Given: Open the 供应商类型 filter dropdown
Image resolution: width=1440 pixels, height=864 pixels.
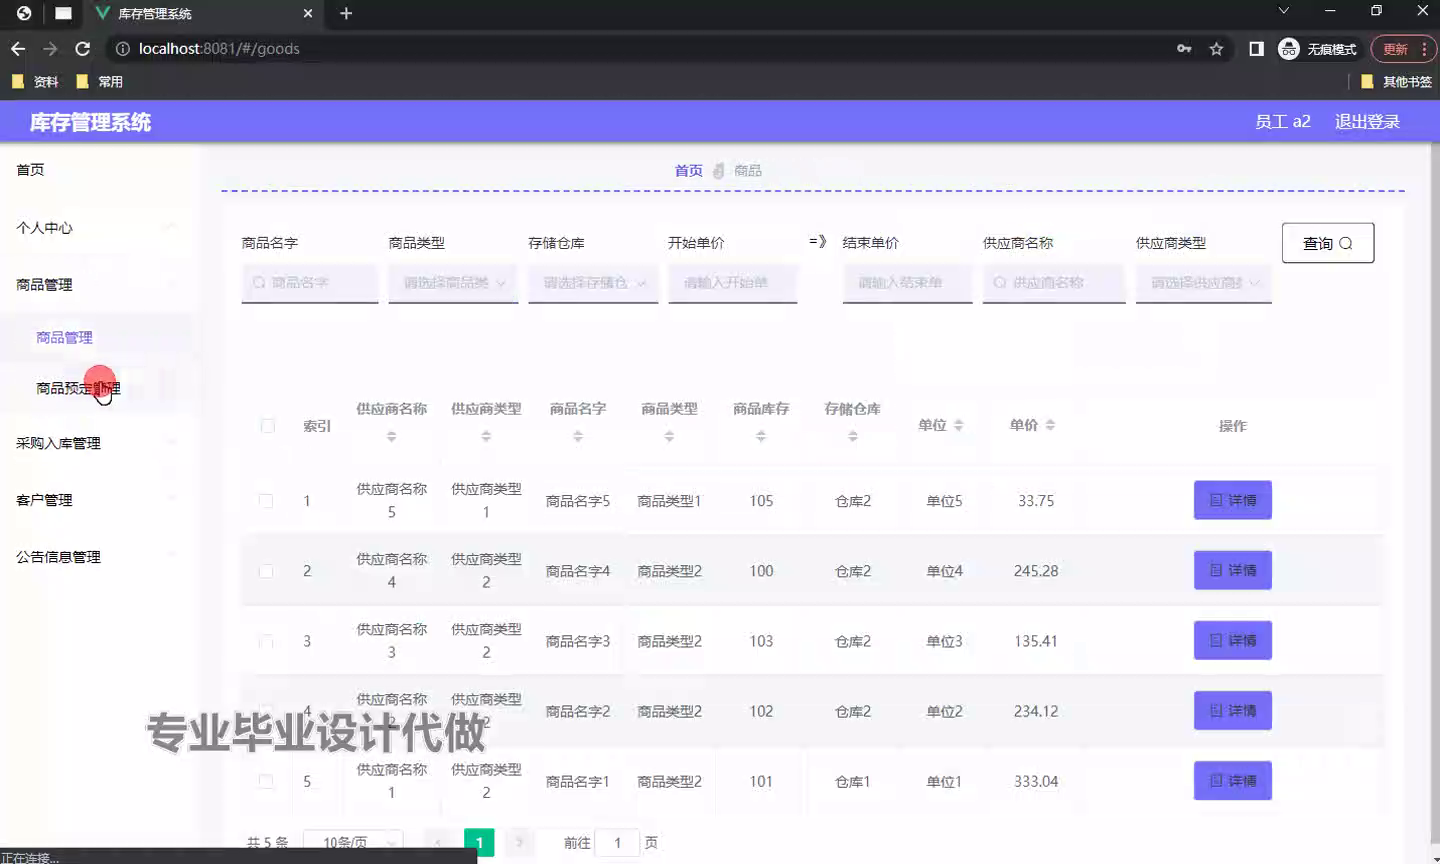Looking at the screenshot, I should pyautogui.click(x=1203, y=283).
